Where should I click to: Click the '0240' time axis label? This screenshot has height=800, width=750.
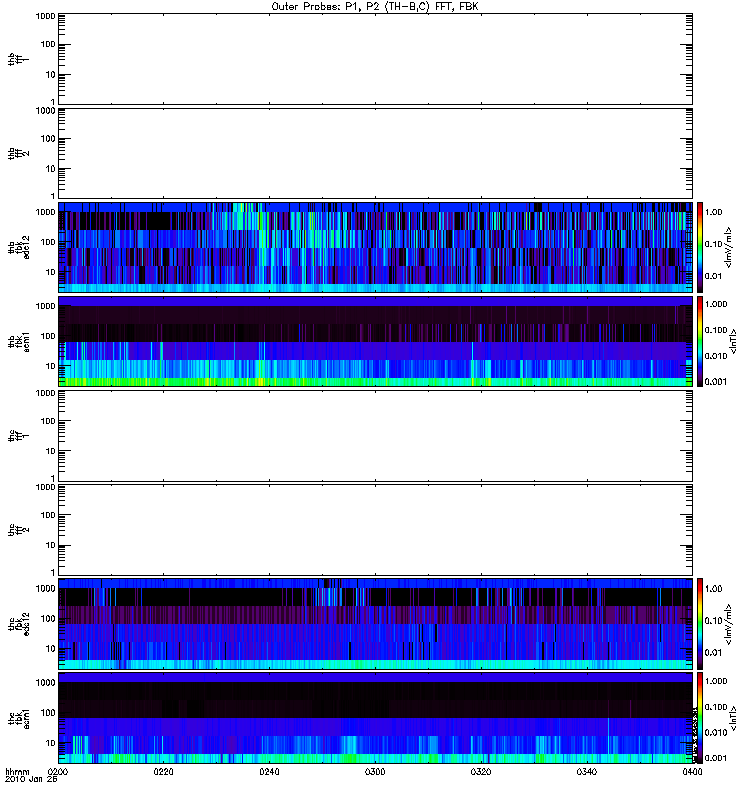pyautogui.click(x=269, y=772)
